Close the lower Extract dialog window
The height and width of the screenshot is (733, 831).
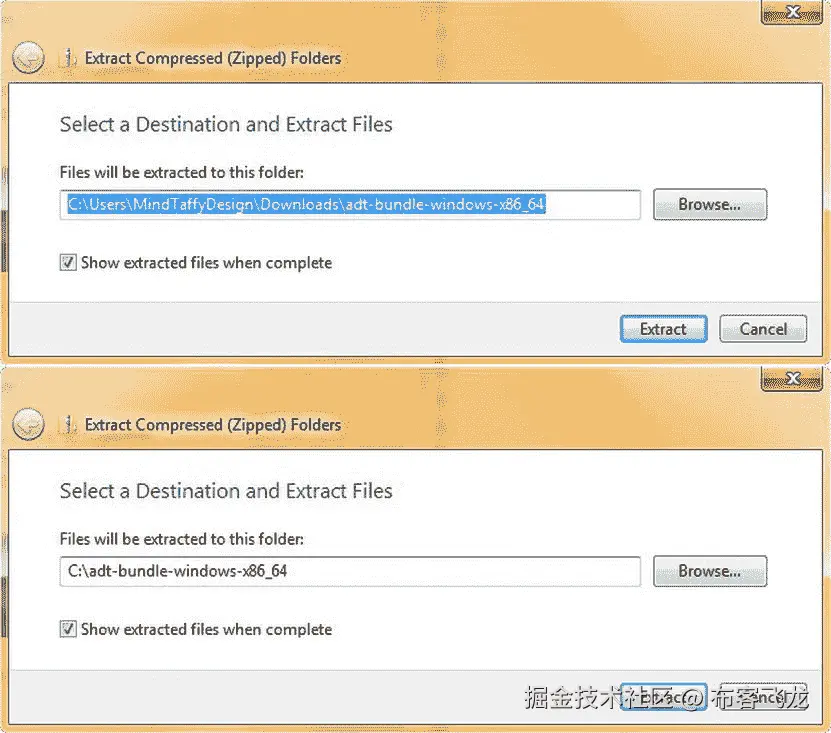click(792, 378)
